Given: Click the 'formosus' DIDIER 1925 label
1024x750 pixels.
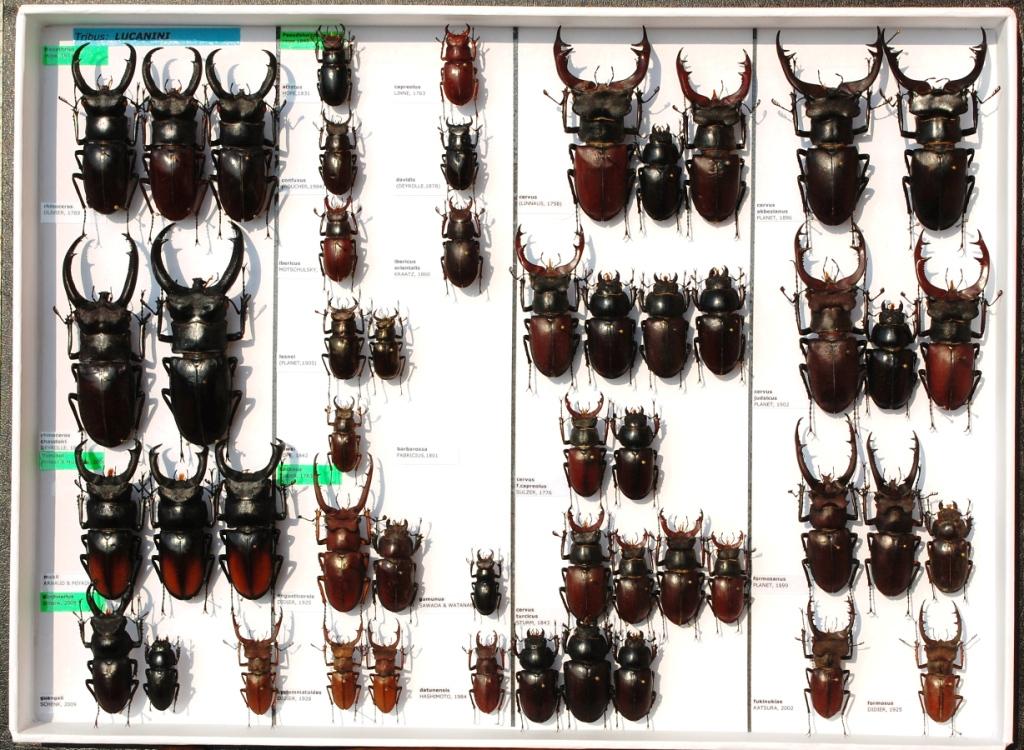Looking at the screenshot, I should [x=886, y=706].
